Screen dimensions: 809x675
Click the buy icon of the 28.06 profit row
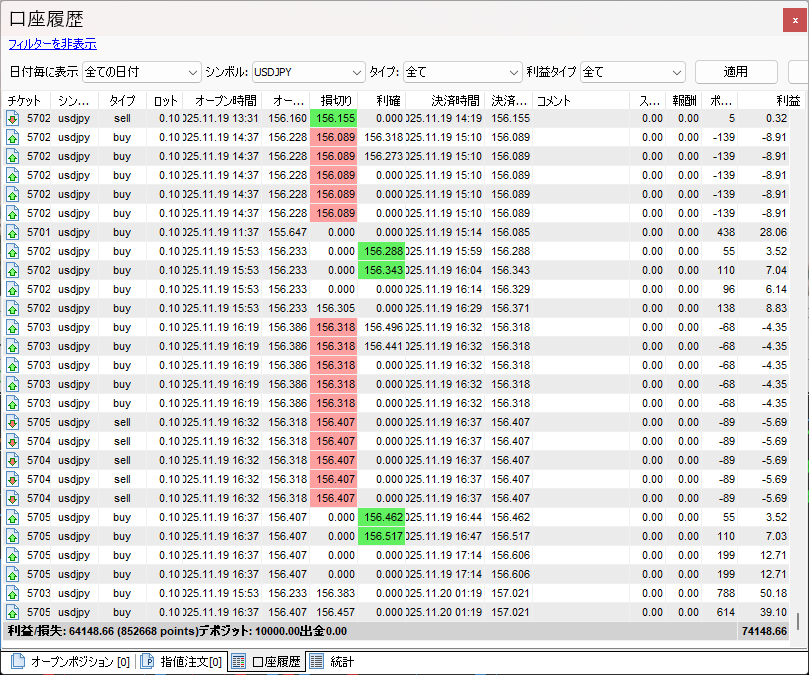[13, 232]
